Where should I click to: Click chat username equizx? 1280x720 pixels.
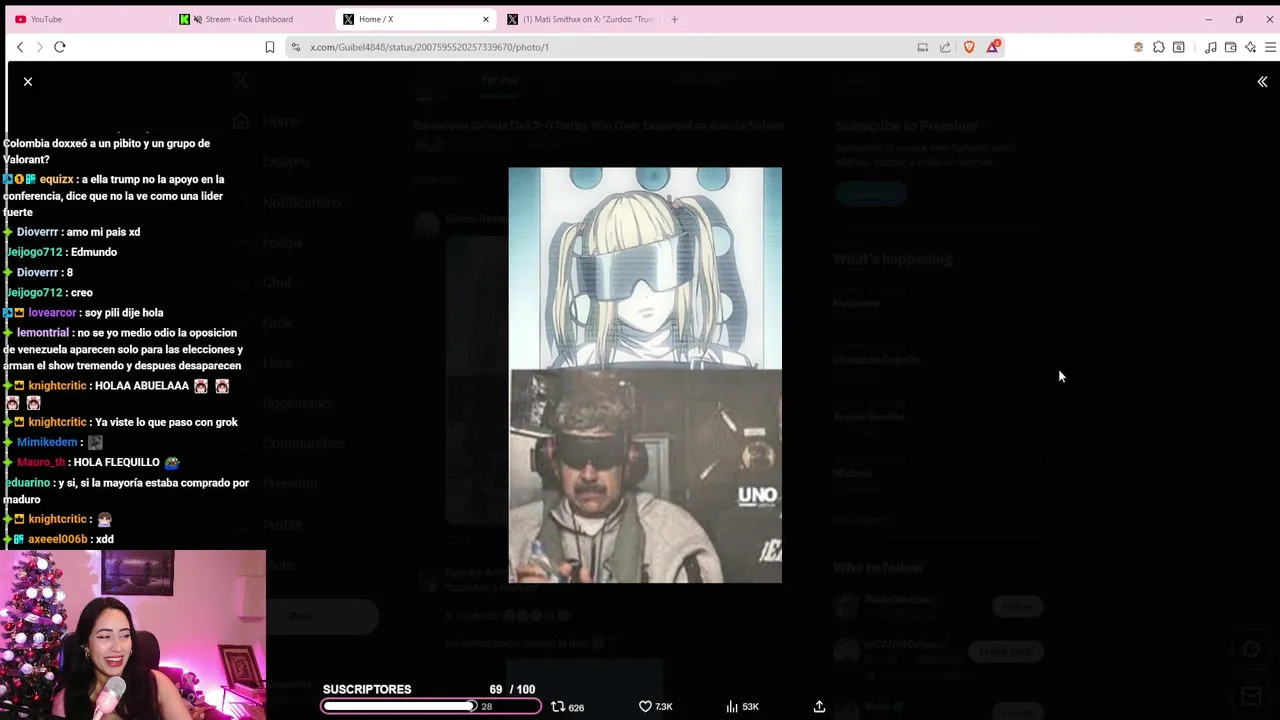56,179
